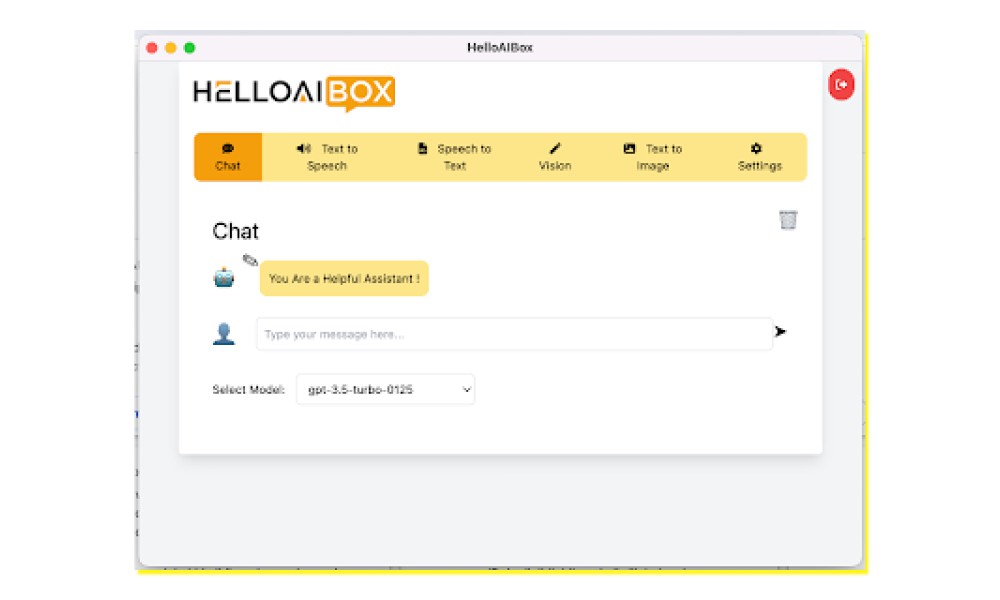Screen dimensions: 1000x600
Task: Click the 'Select Model:' label
Action: coord(249,390)
